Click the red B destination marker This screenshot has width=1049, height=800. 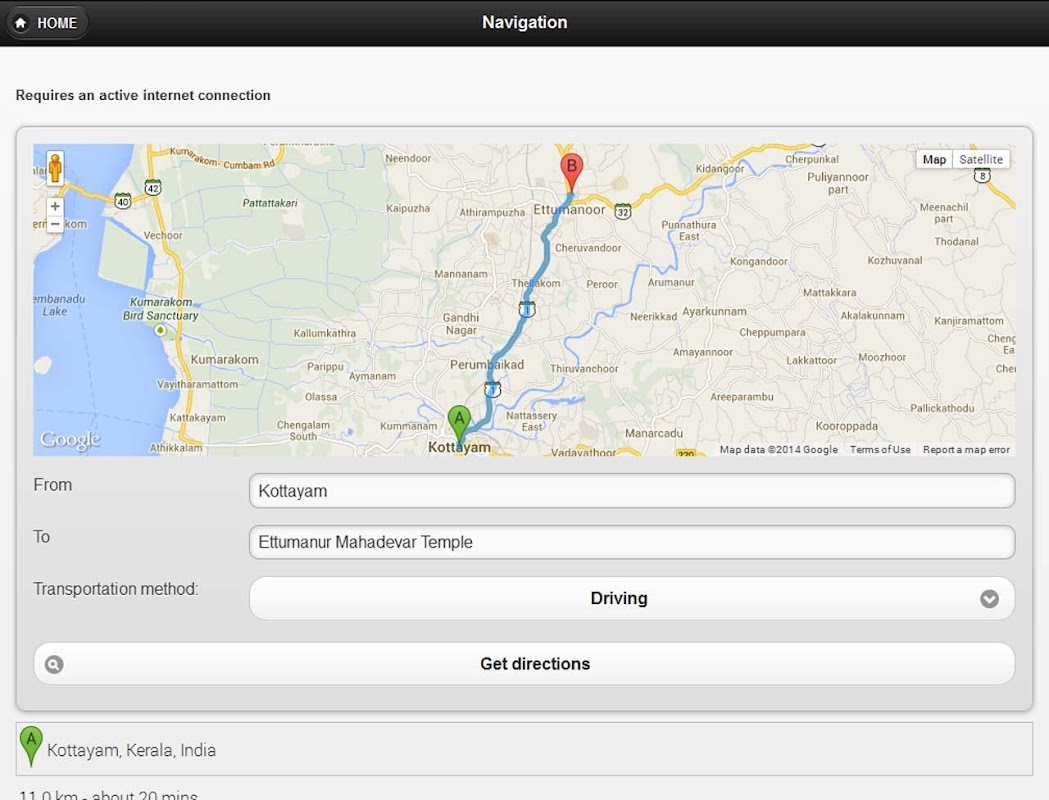[571, 173]
